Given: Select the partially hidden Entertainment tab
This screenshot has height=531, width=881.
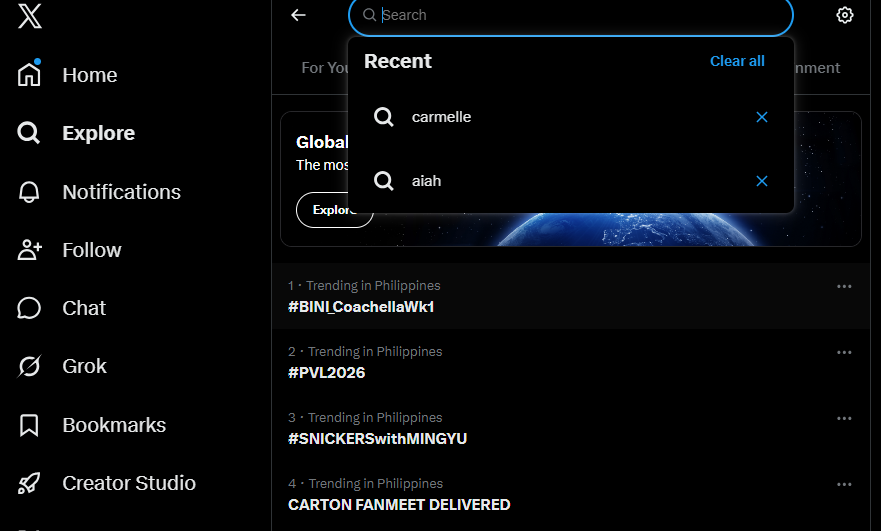Looking at the screenshot, I should [x=818, y=68].
